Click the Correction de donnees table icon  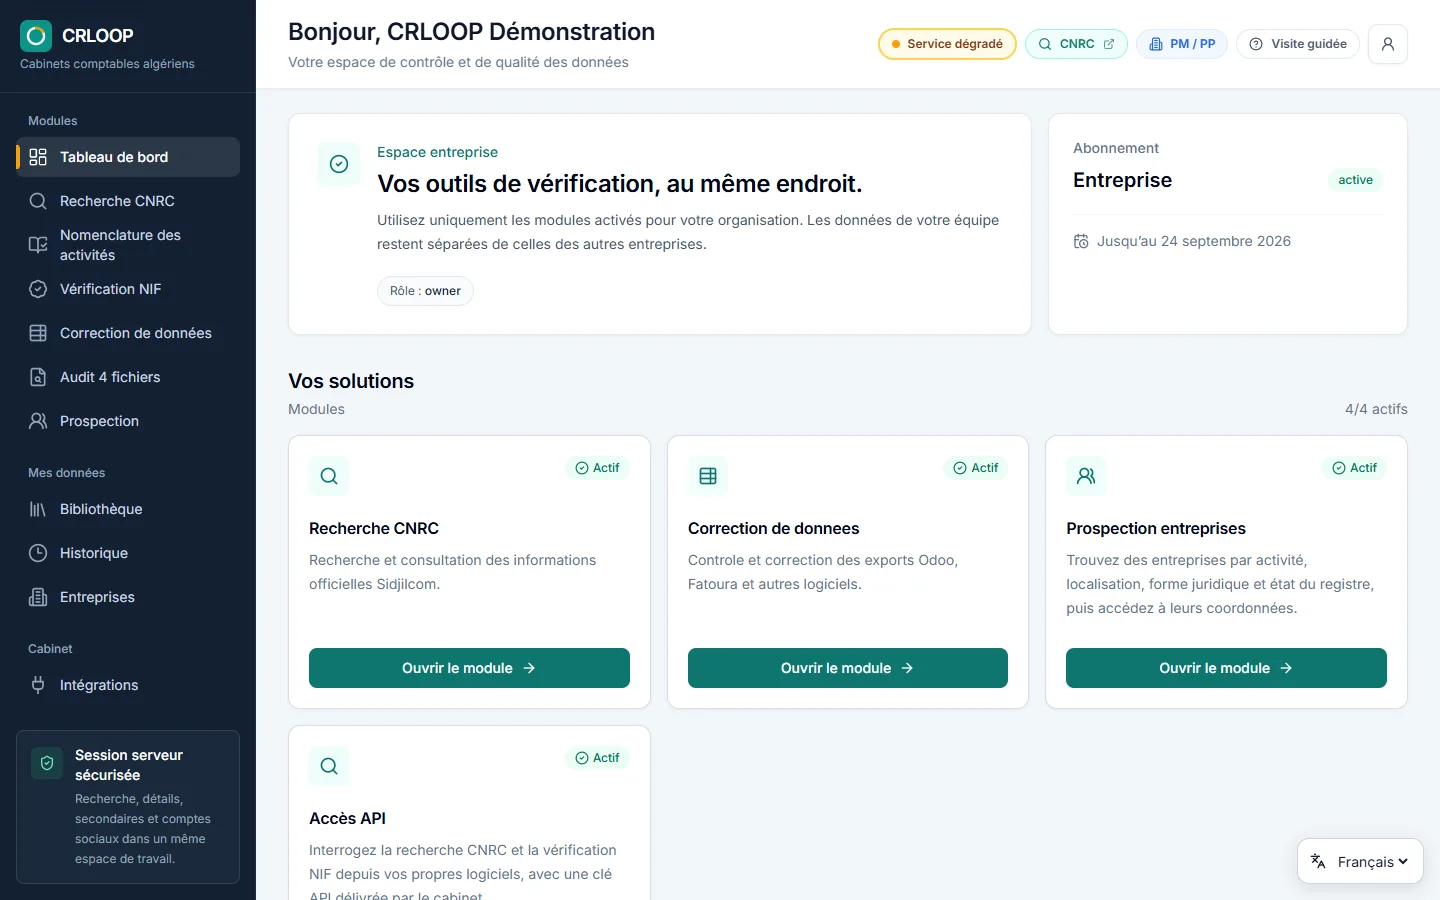pyautogui.click(x=708, y=476)
